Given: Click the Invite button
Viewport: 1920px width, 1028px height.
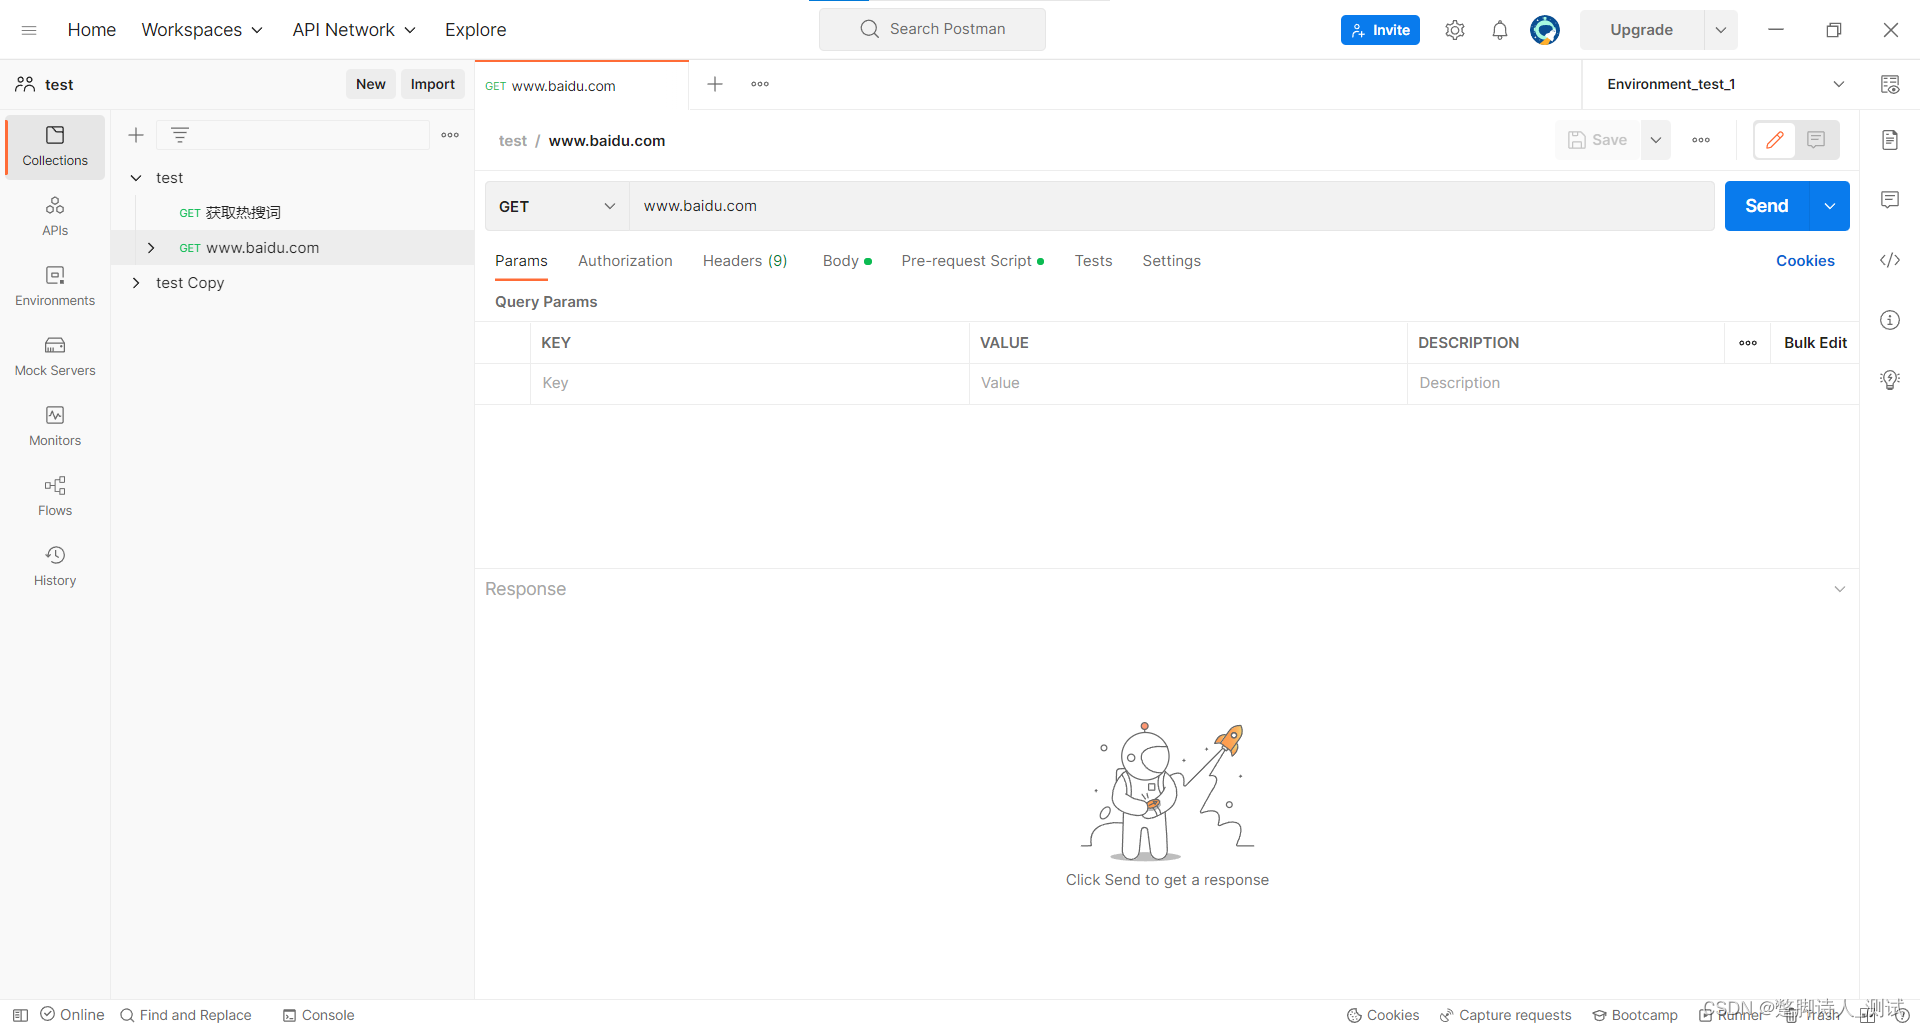Looking at the screenshot, I should coord(1380,30).
